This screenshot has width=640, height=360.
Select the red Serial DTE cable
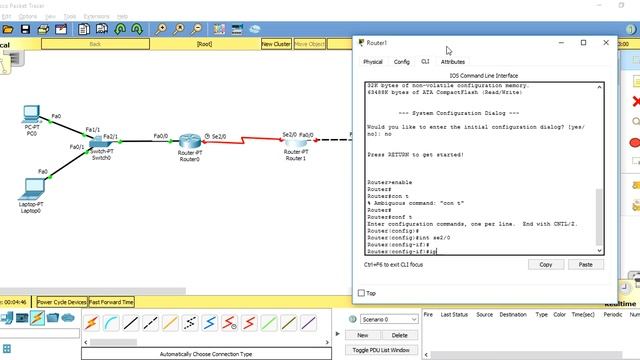(x=249, y=323)
